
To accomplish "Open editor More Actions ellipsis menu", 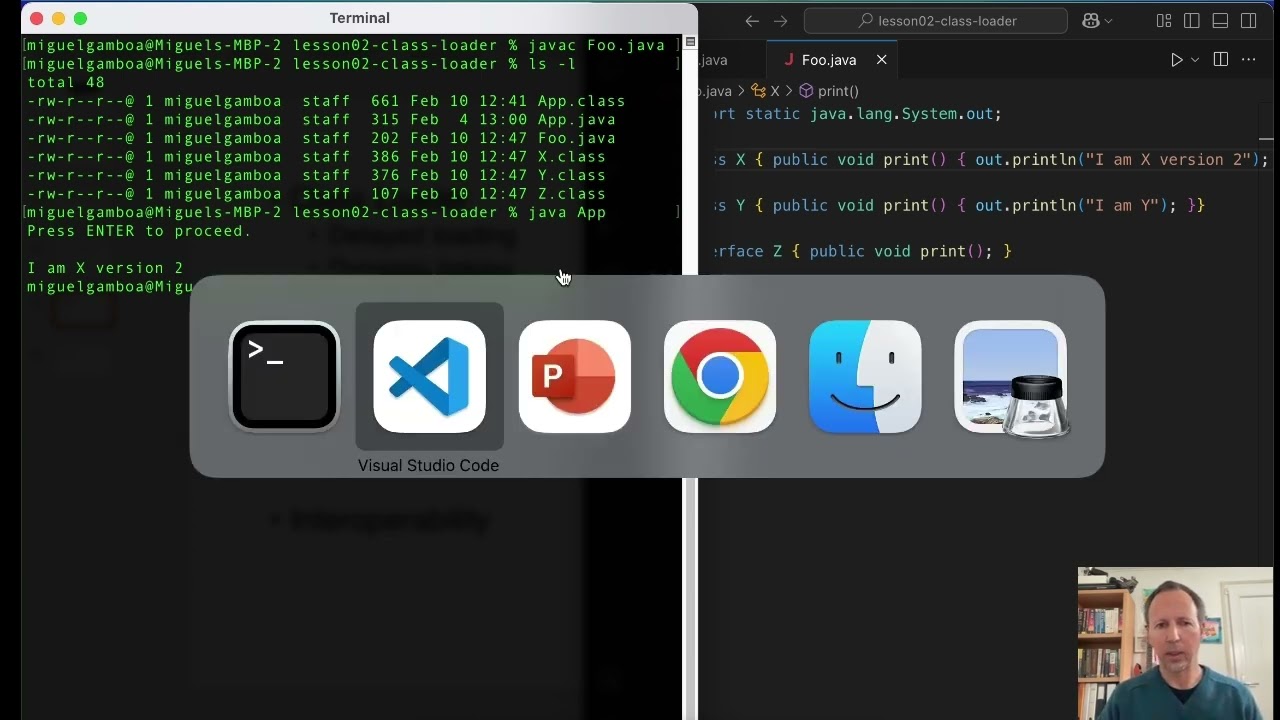I will coord(1249,60).
